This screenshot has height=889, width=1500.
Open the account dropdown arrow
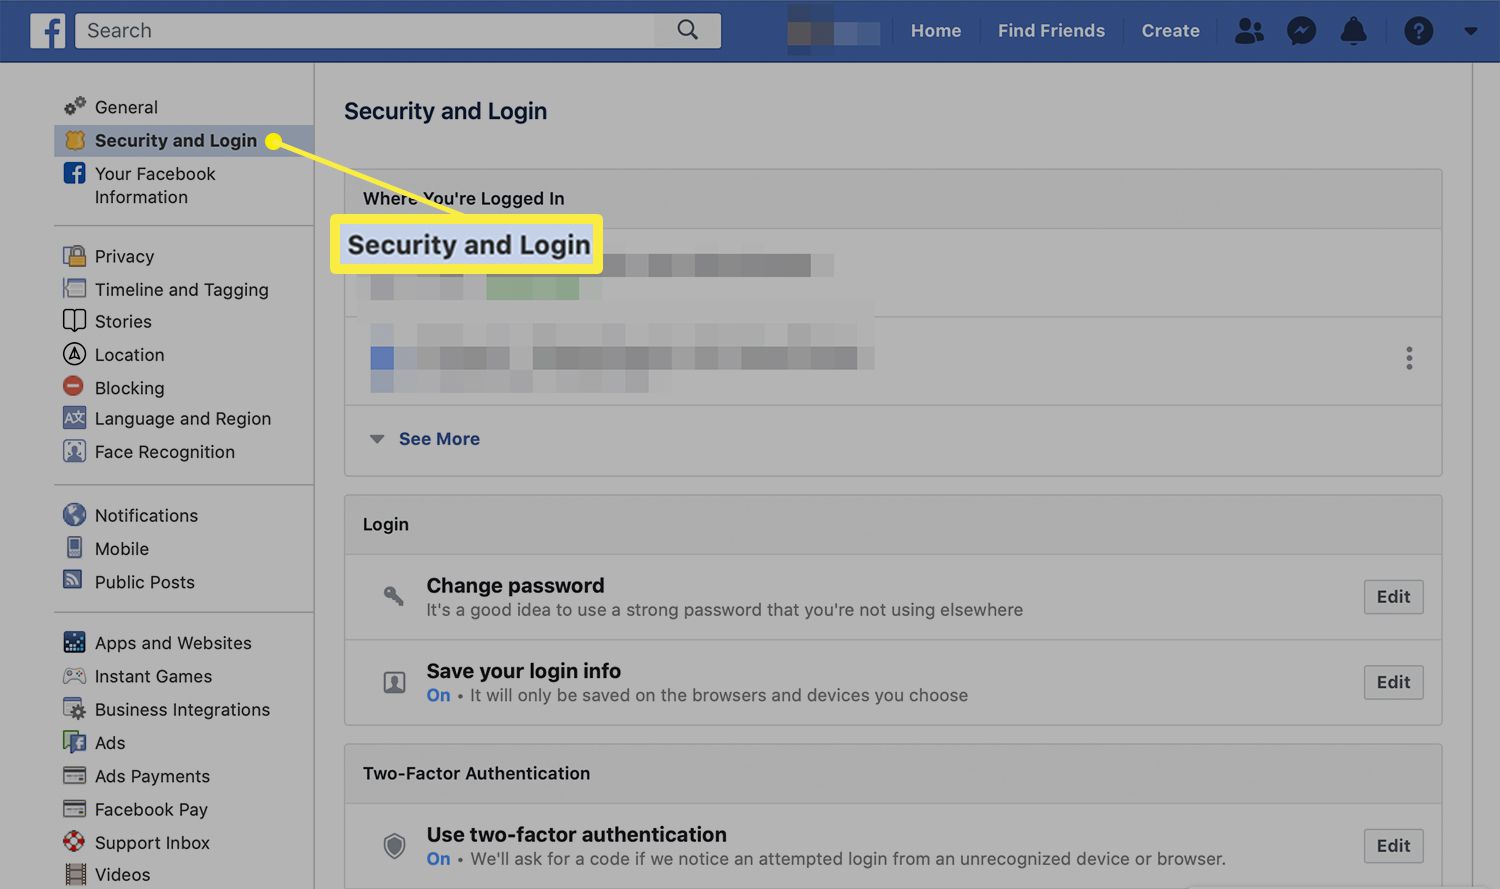click(x=1470, y=31)
